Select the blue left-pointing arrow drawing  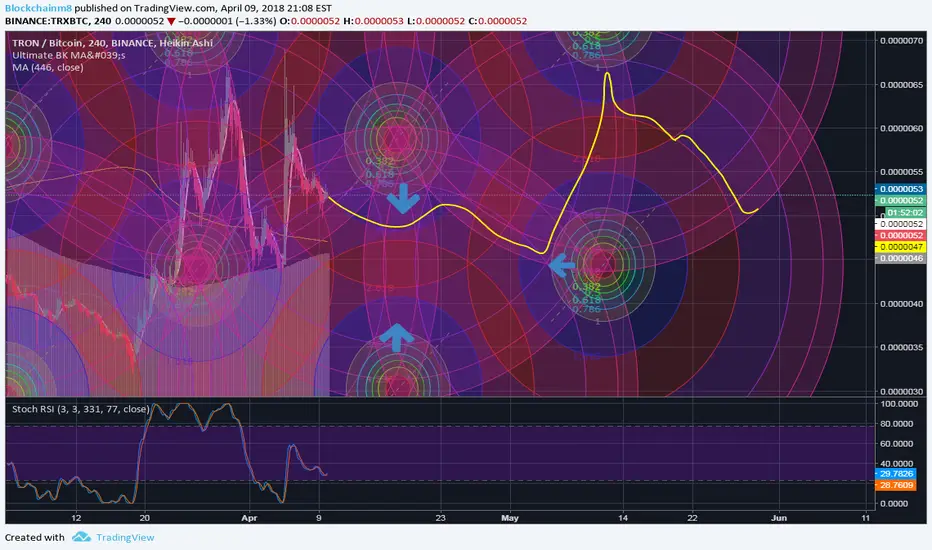click(x=562, y=266)
